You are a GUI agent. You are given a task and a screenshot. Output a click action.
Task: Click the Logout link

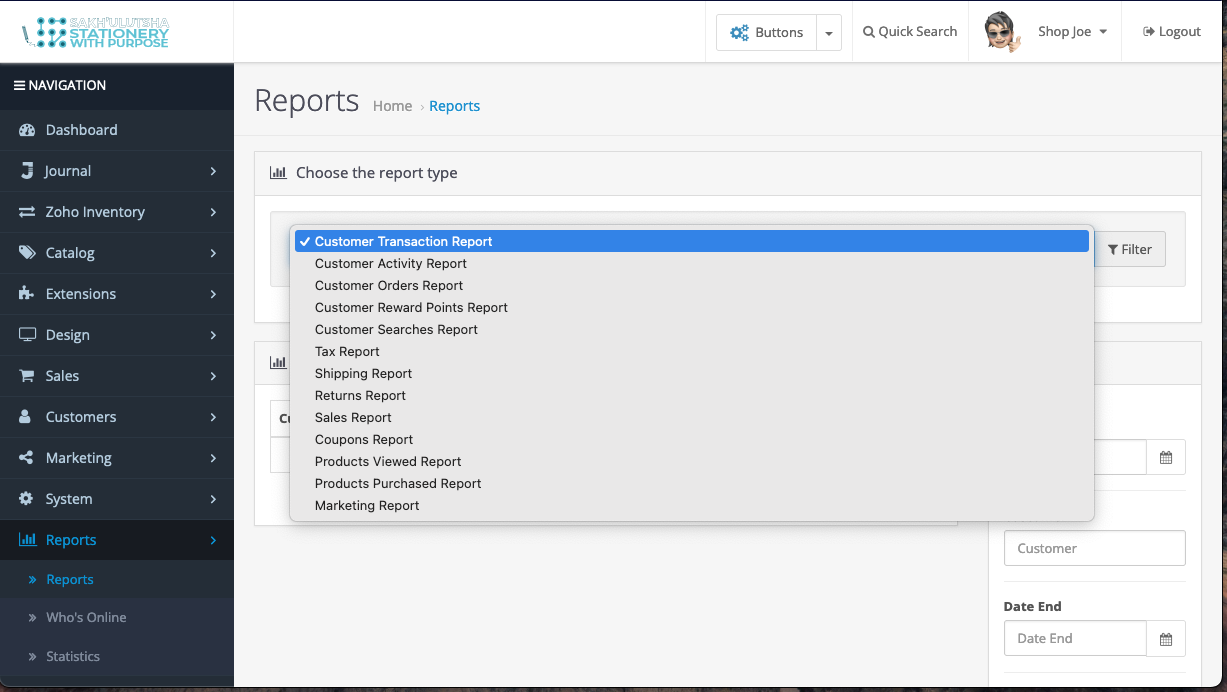click(1172, 32)
